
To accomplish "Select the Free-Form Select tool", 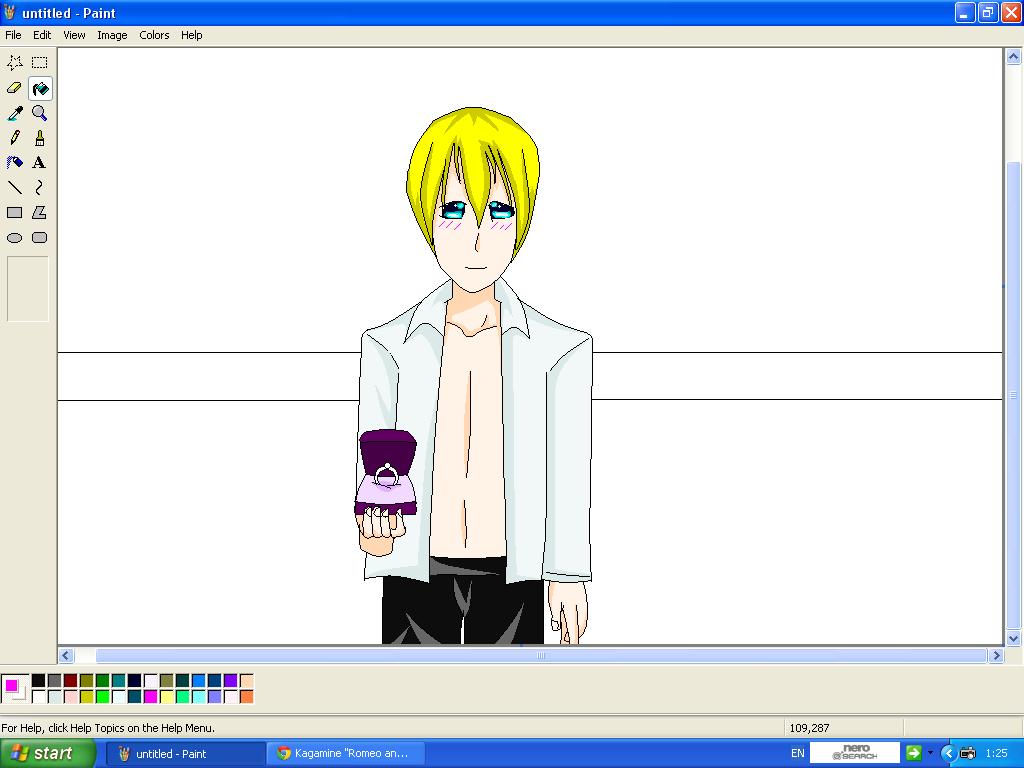I will click(14, 63).
